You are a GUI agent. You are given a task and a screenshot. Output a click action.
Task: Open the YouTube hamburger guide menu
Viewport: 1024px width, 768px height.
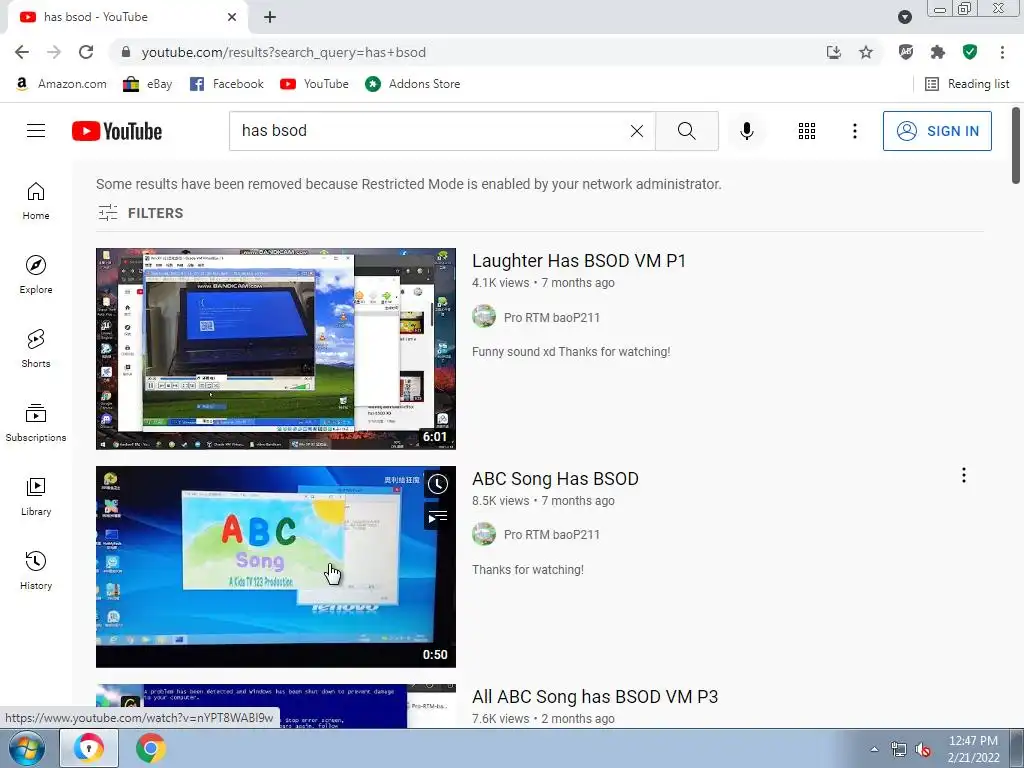pos(36,131)
